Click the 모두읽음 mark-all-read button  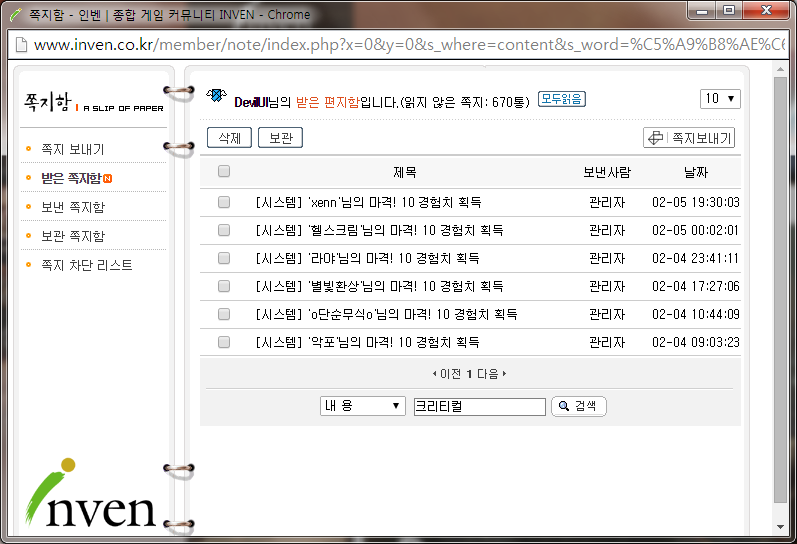[561, 99]
